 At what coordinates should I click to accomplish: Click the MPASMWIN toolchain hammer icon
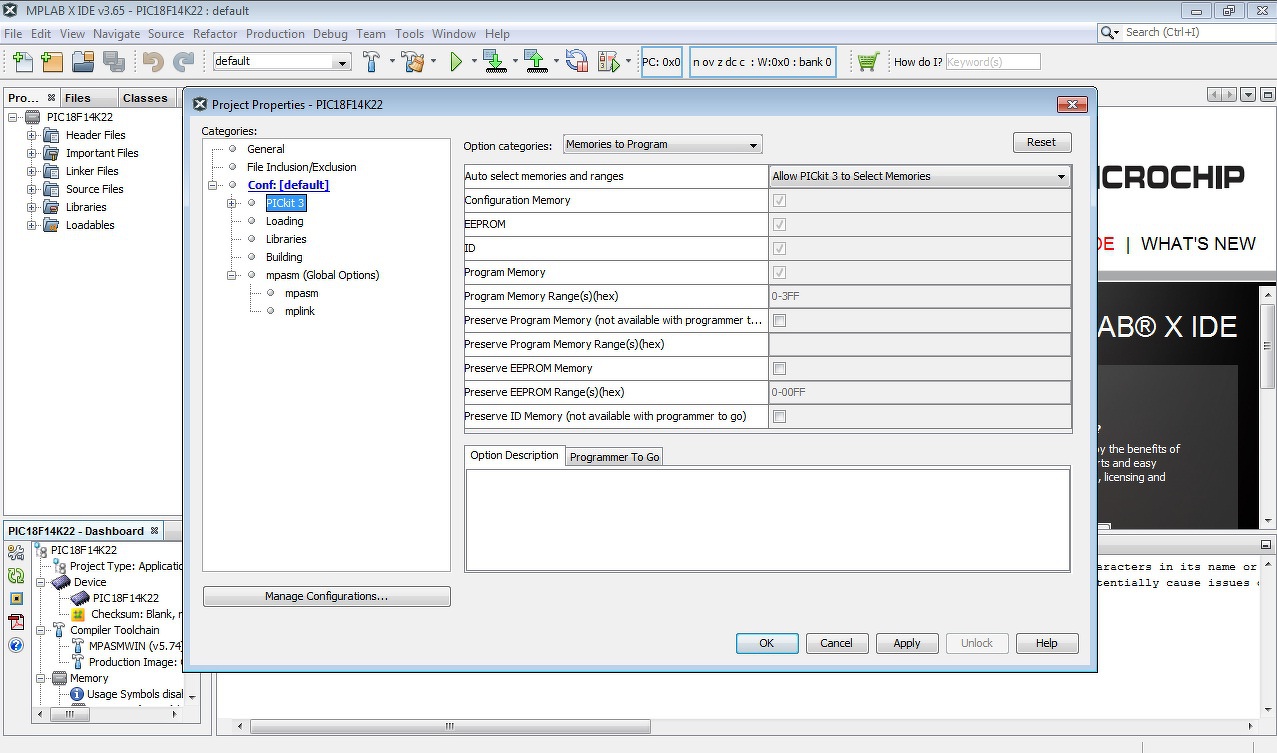click(x=79, y=646)
